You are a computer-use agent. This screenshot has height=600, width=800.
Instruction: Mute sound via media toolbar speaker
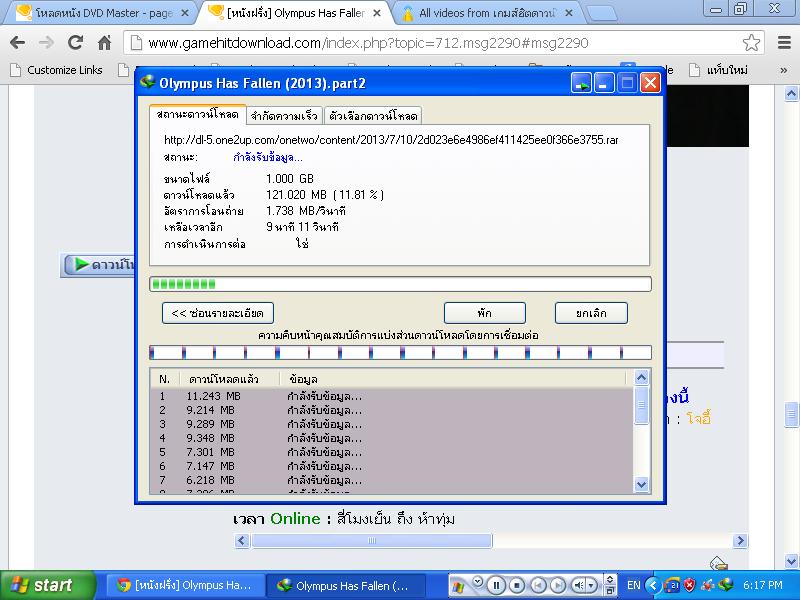(578, 586)
